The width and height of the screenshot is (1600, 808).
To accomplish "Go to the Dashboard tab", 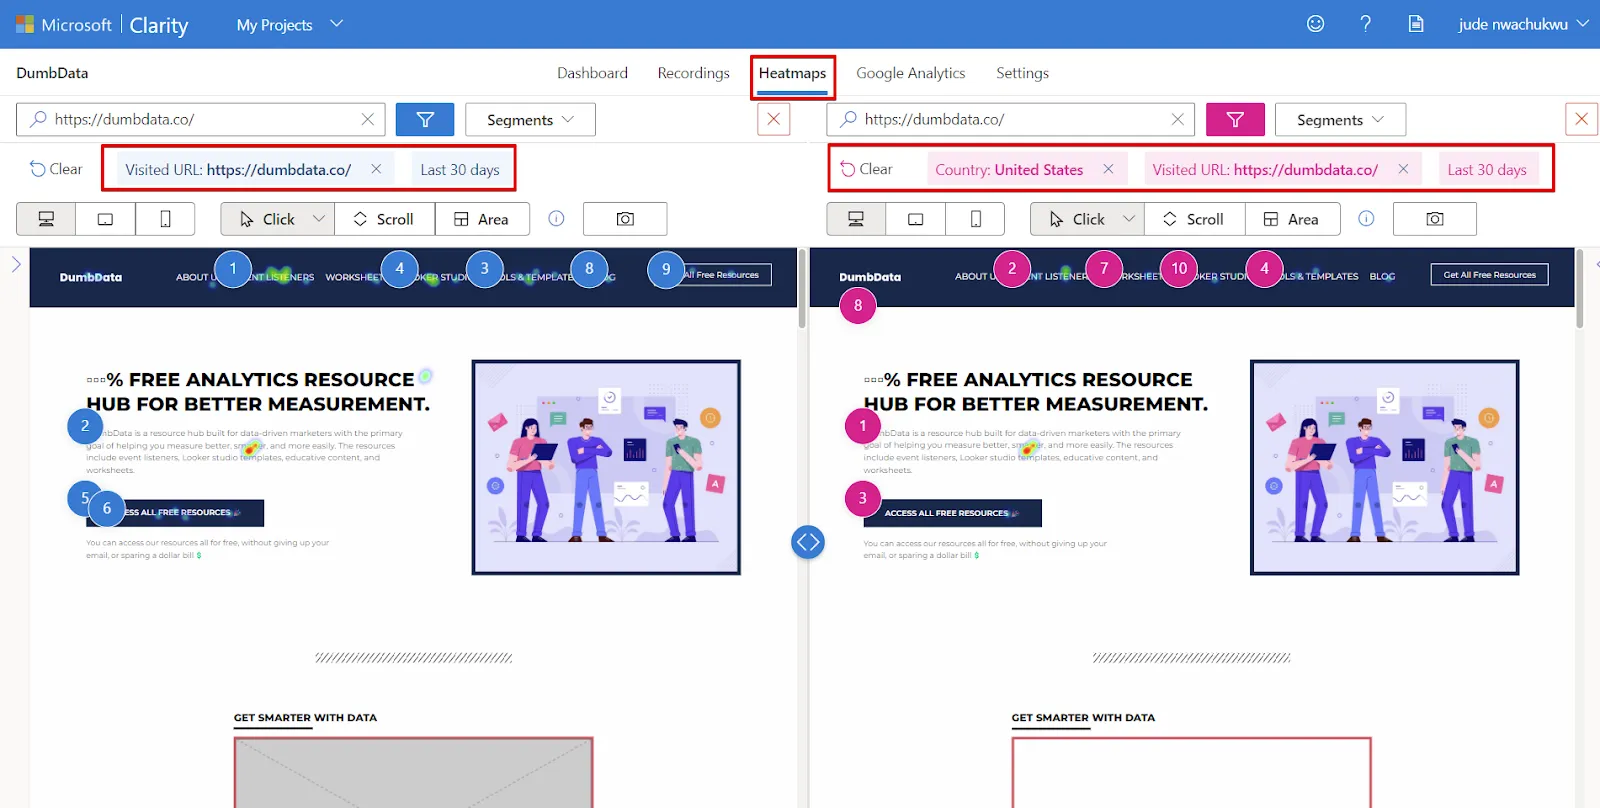I will 592,73.
